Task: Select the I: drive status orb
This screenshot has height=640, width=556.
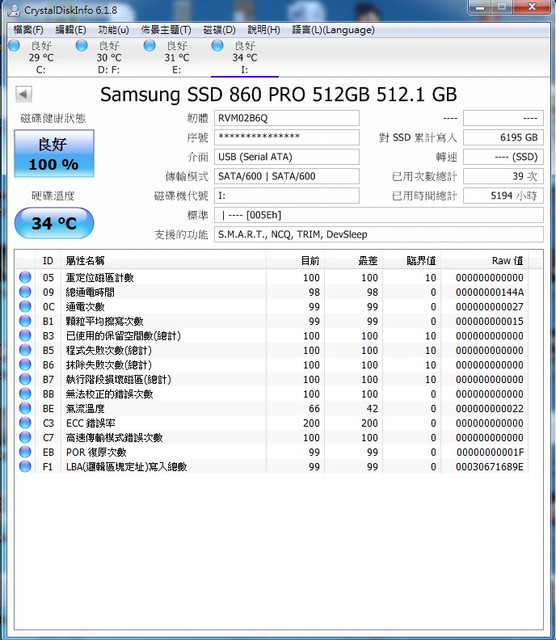Action: tap(218, 45)
